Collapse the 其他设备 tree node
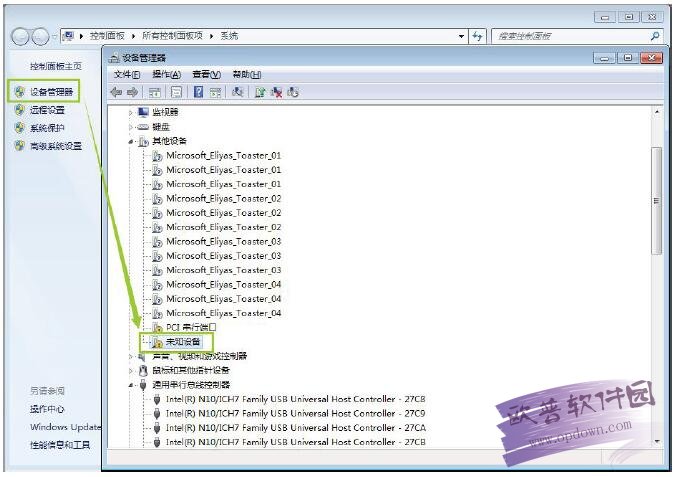 click(x=130, y=142)
